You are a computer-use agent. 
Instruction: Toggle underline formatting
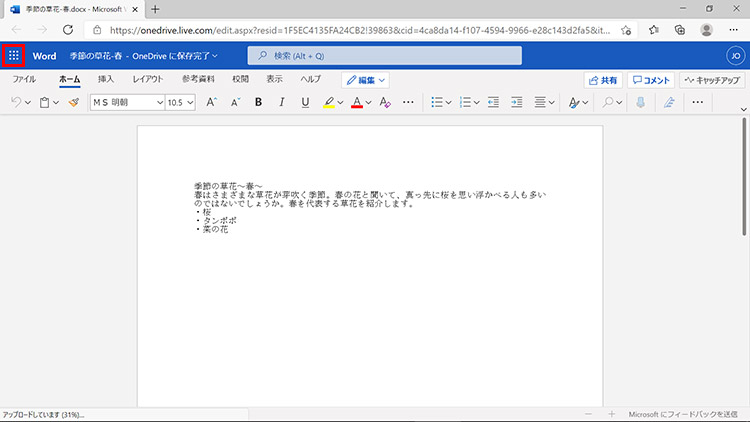click(x=304, y=102)
